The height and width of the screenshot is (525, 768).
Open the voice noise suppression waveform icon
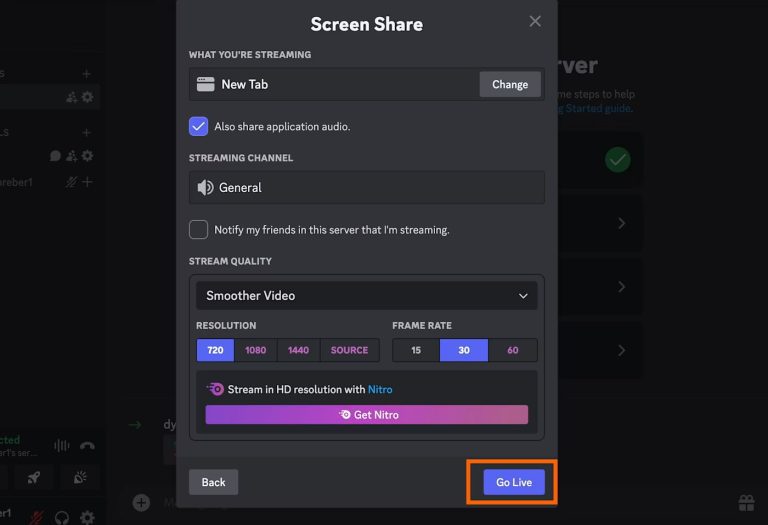tap(61, 446)
